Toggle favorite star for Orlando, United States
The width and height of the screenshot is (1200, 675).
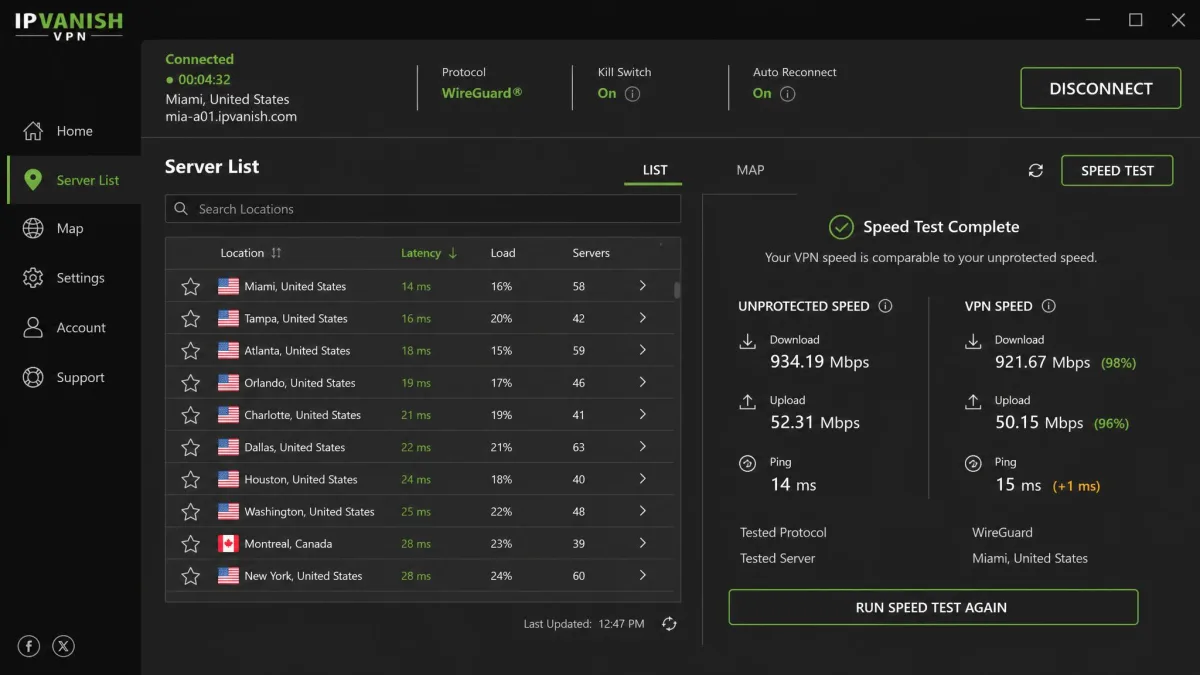[190, 383]
